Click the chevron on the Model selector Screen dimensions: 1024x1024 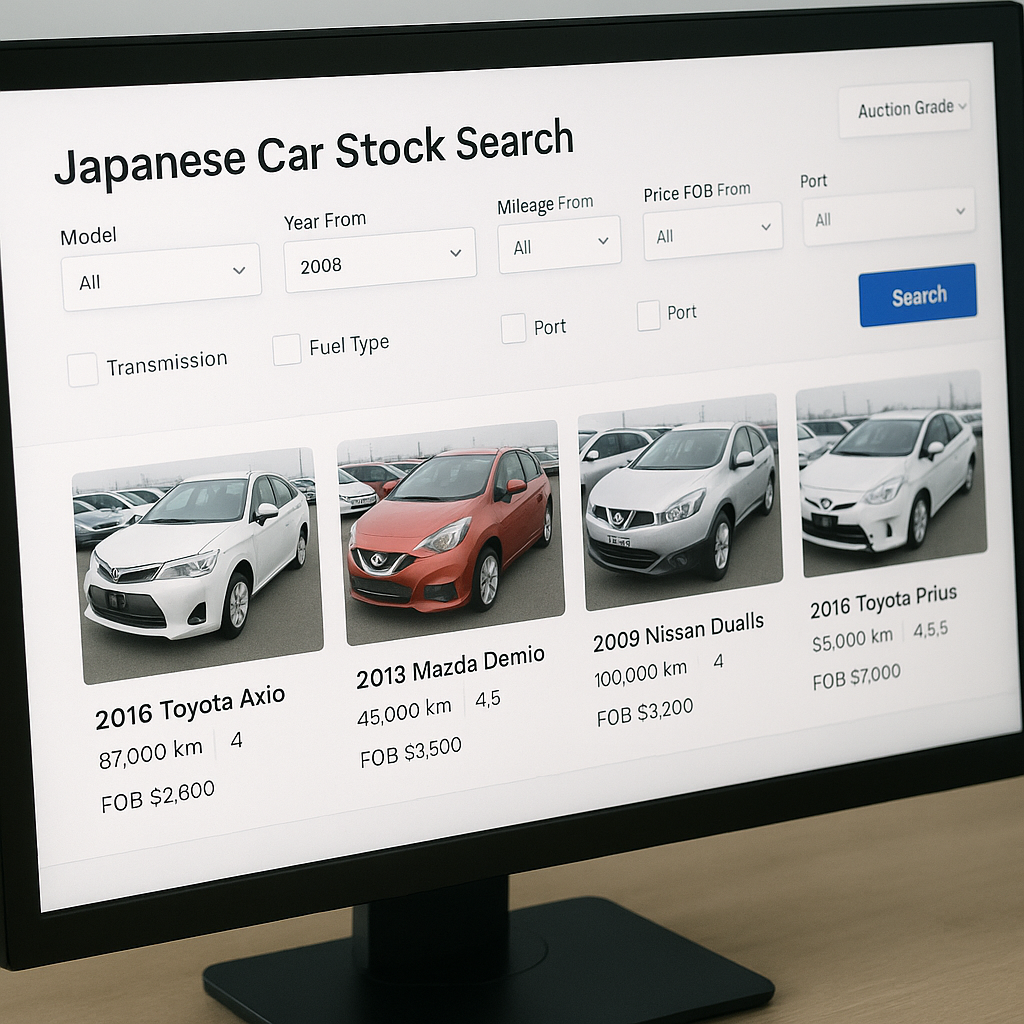point(240,269)
